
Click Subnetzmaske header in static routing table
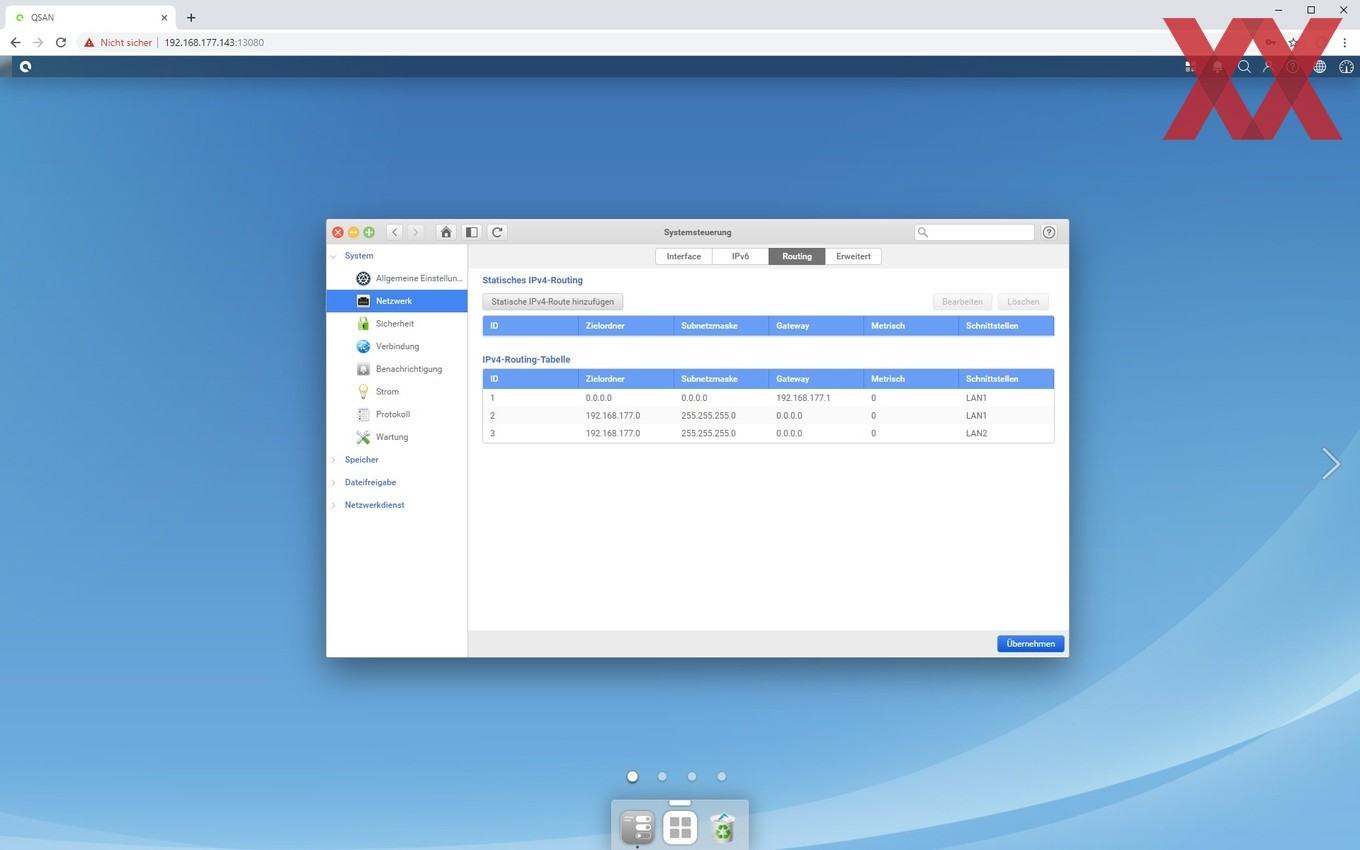click(x=721, y=326)
